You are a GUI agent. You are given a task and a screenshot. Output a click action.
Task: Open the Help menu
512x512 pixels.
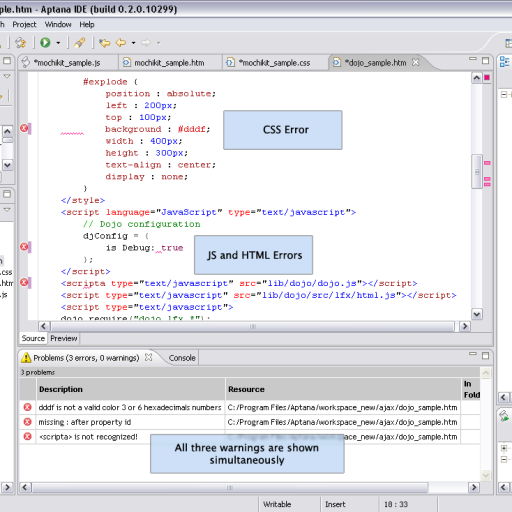(87, 24)
